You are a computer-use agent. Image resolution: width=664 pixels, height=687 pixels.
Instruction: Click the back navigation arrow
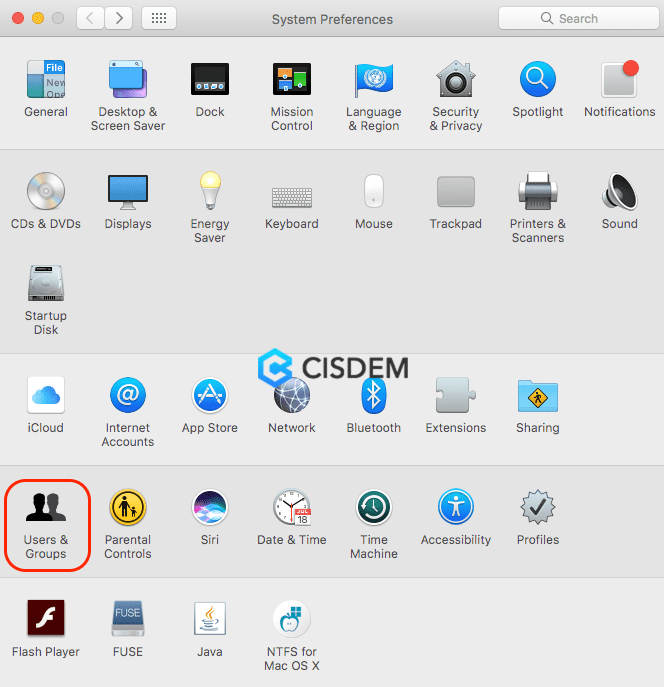(x=90, y=18)
